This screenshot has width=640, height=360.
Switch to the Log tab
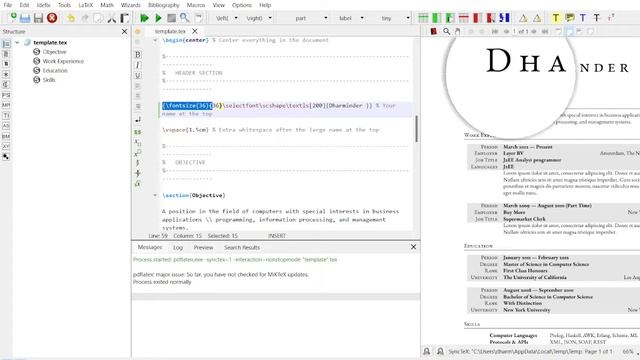point(178,247)
